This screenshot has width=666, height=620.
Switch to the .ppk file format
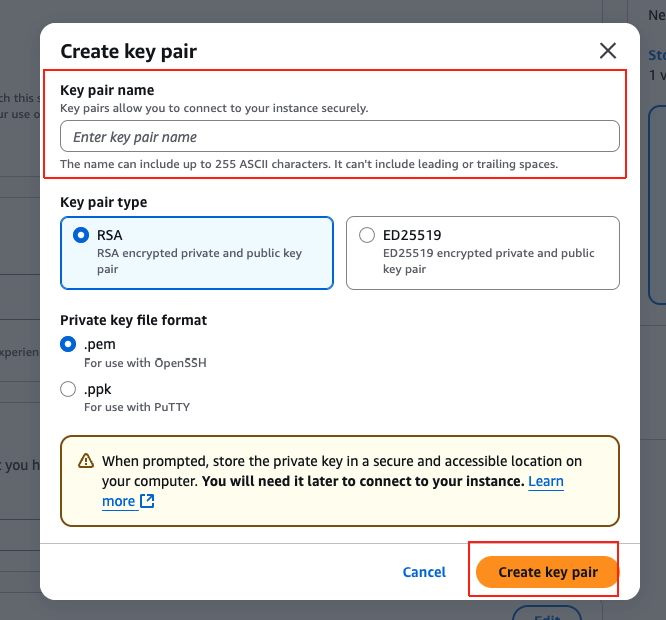pyautogui.click(x=68, y=389)
